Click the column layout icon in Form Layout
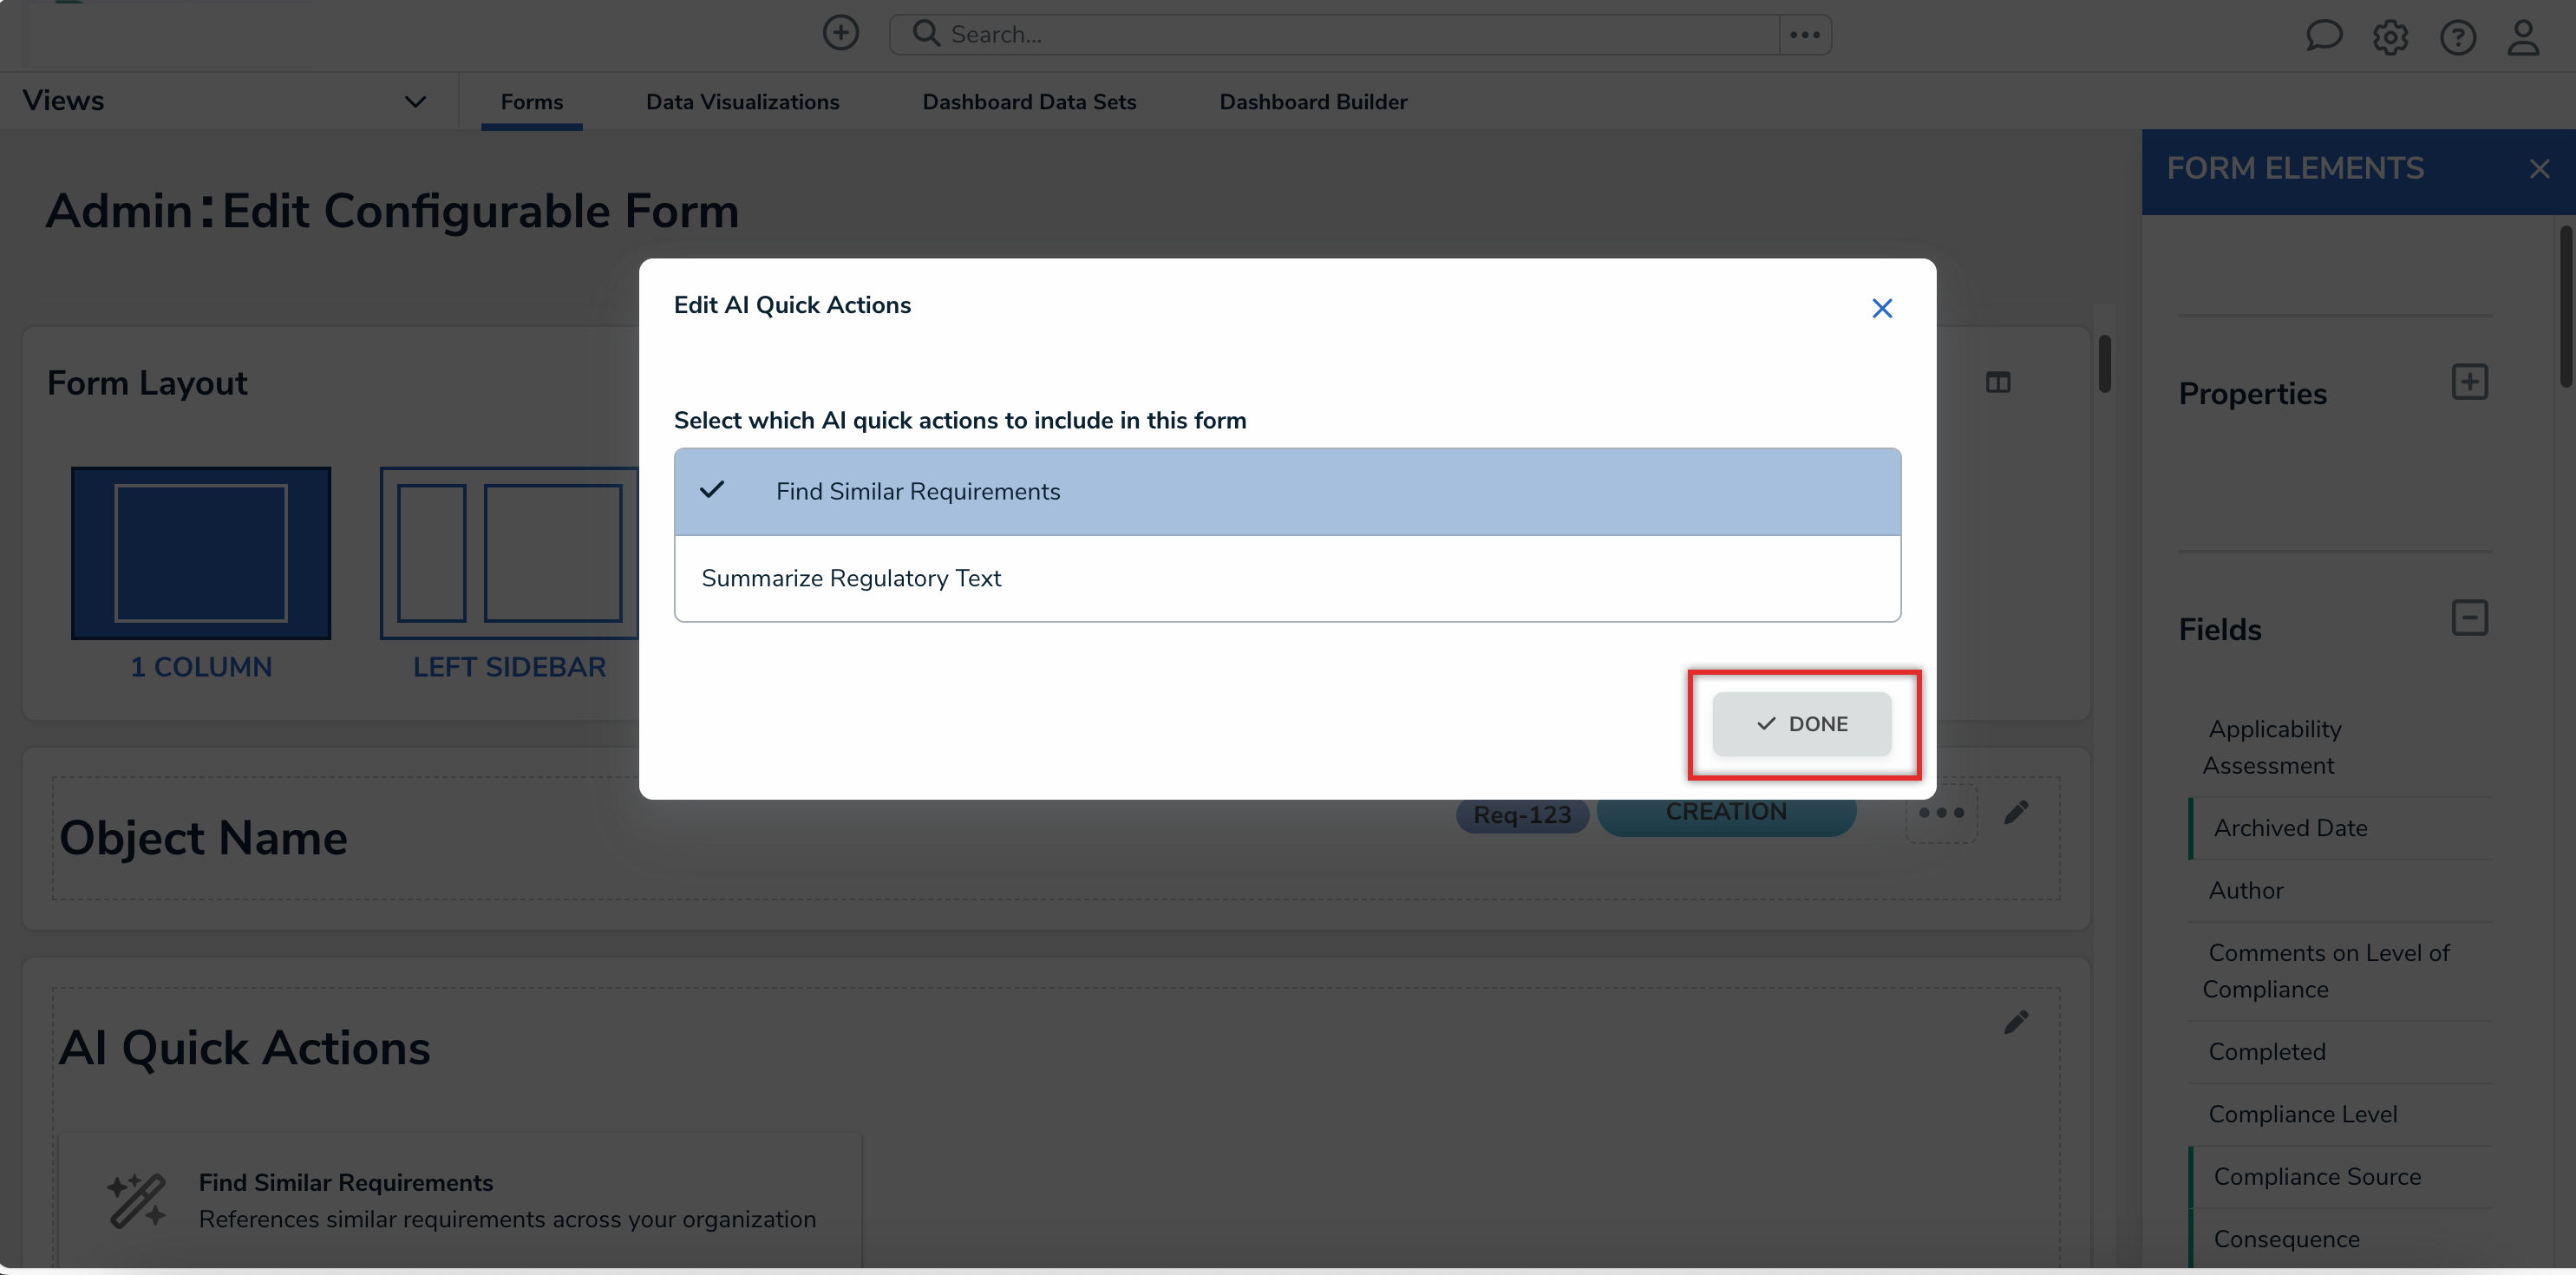The height and width of the screenshot is (1275, 2576). coord(1997,382)
